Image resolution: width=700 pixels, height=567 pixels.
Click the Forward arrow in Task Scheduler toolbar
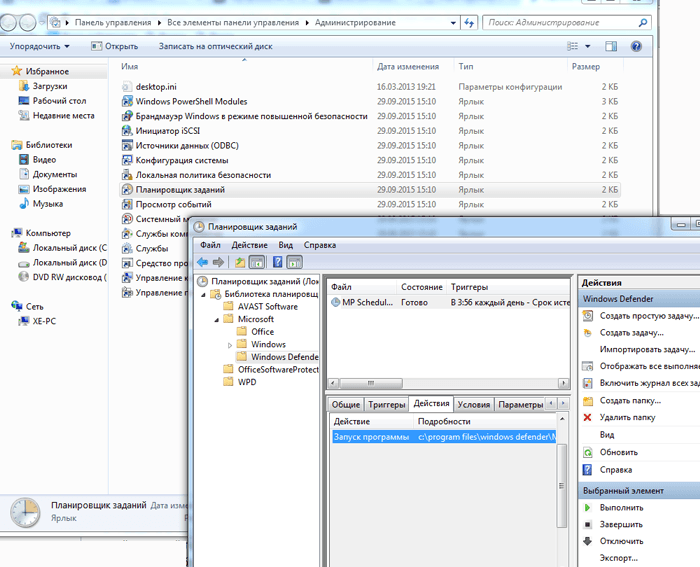(x=218, y=262)
